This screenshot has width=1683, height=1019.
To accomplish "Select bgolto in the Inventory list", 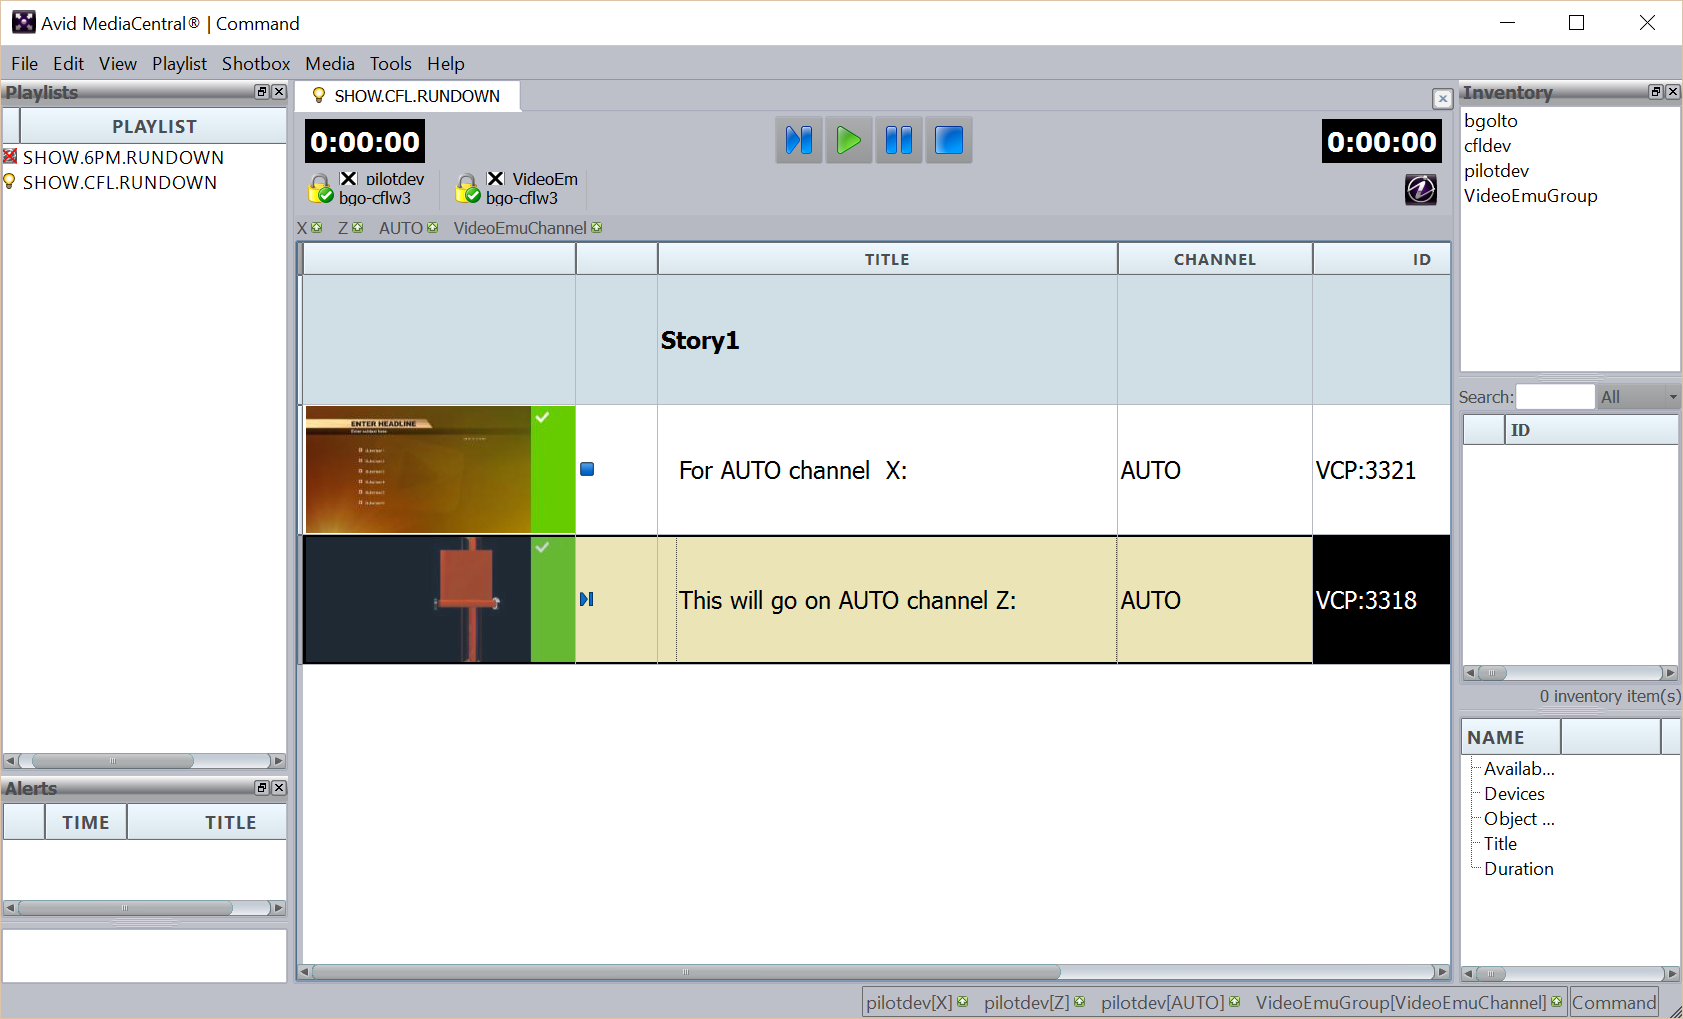I will 1491,121.
